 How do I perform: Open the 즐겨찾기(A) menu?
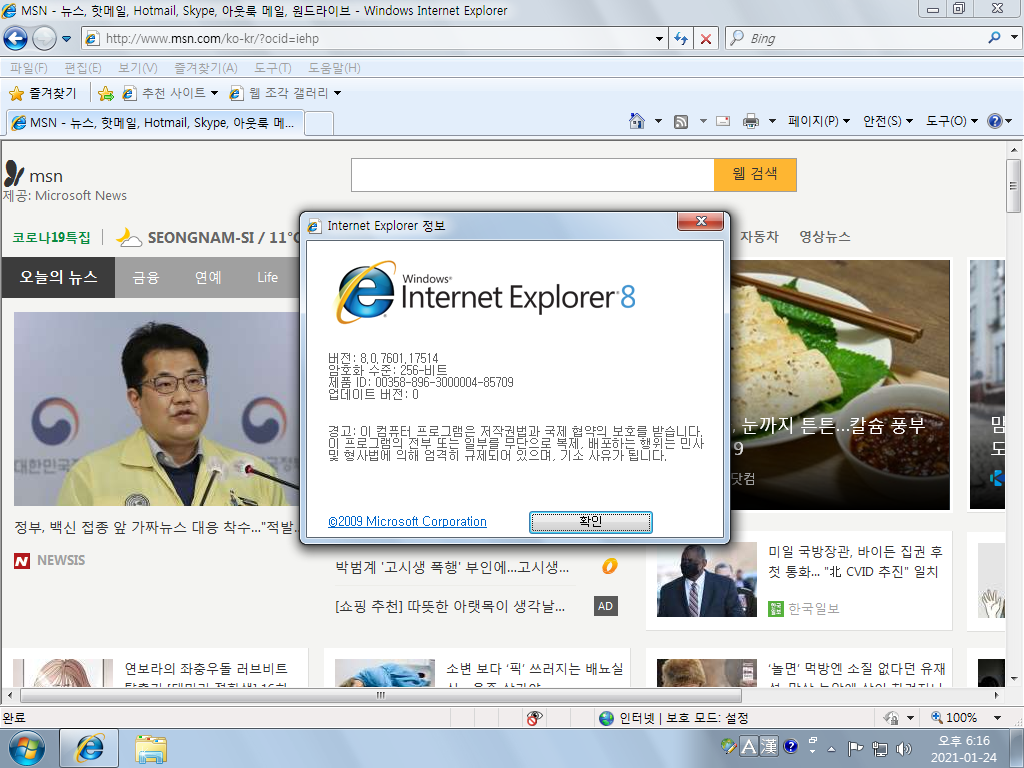pyautogui.click(x=206, y=68)
